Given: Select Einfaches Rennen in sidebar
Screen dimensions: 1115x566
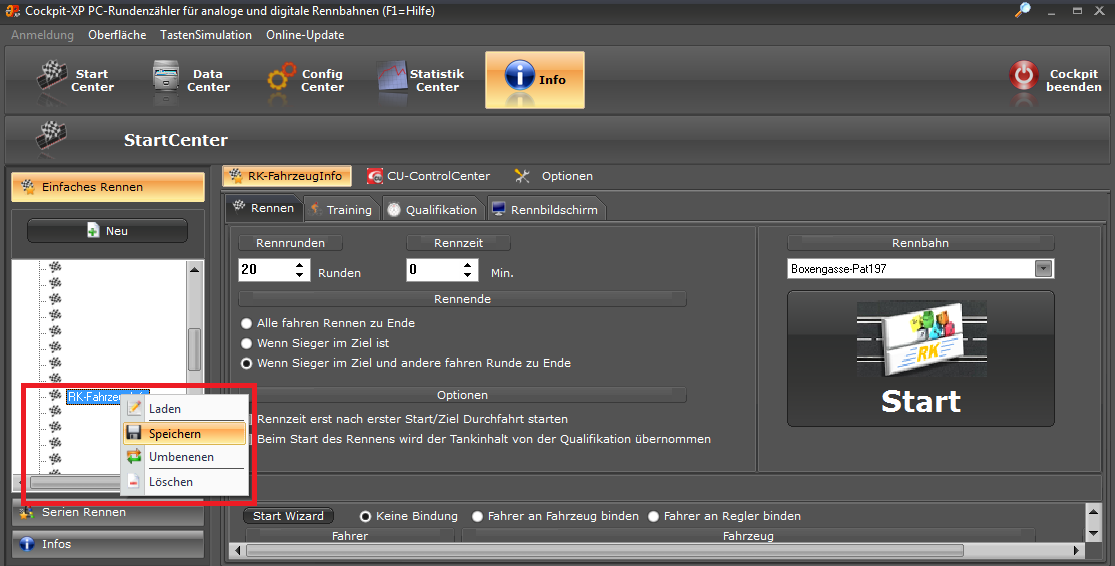Looking at the screenshot, I should coord(108,187).
